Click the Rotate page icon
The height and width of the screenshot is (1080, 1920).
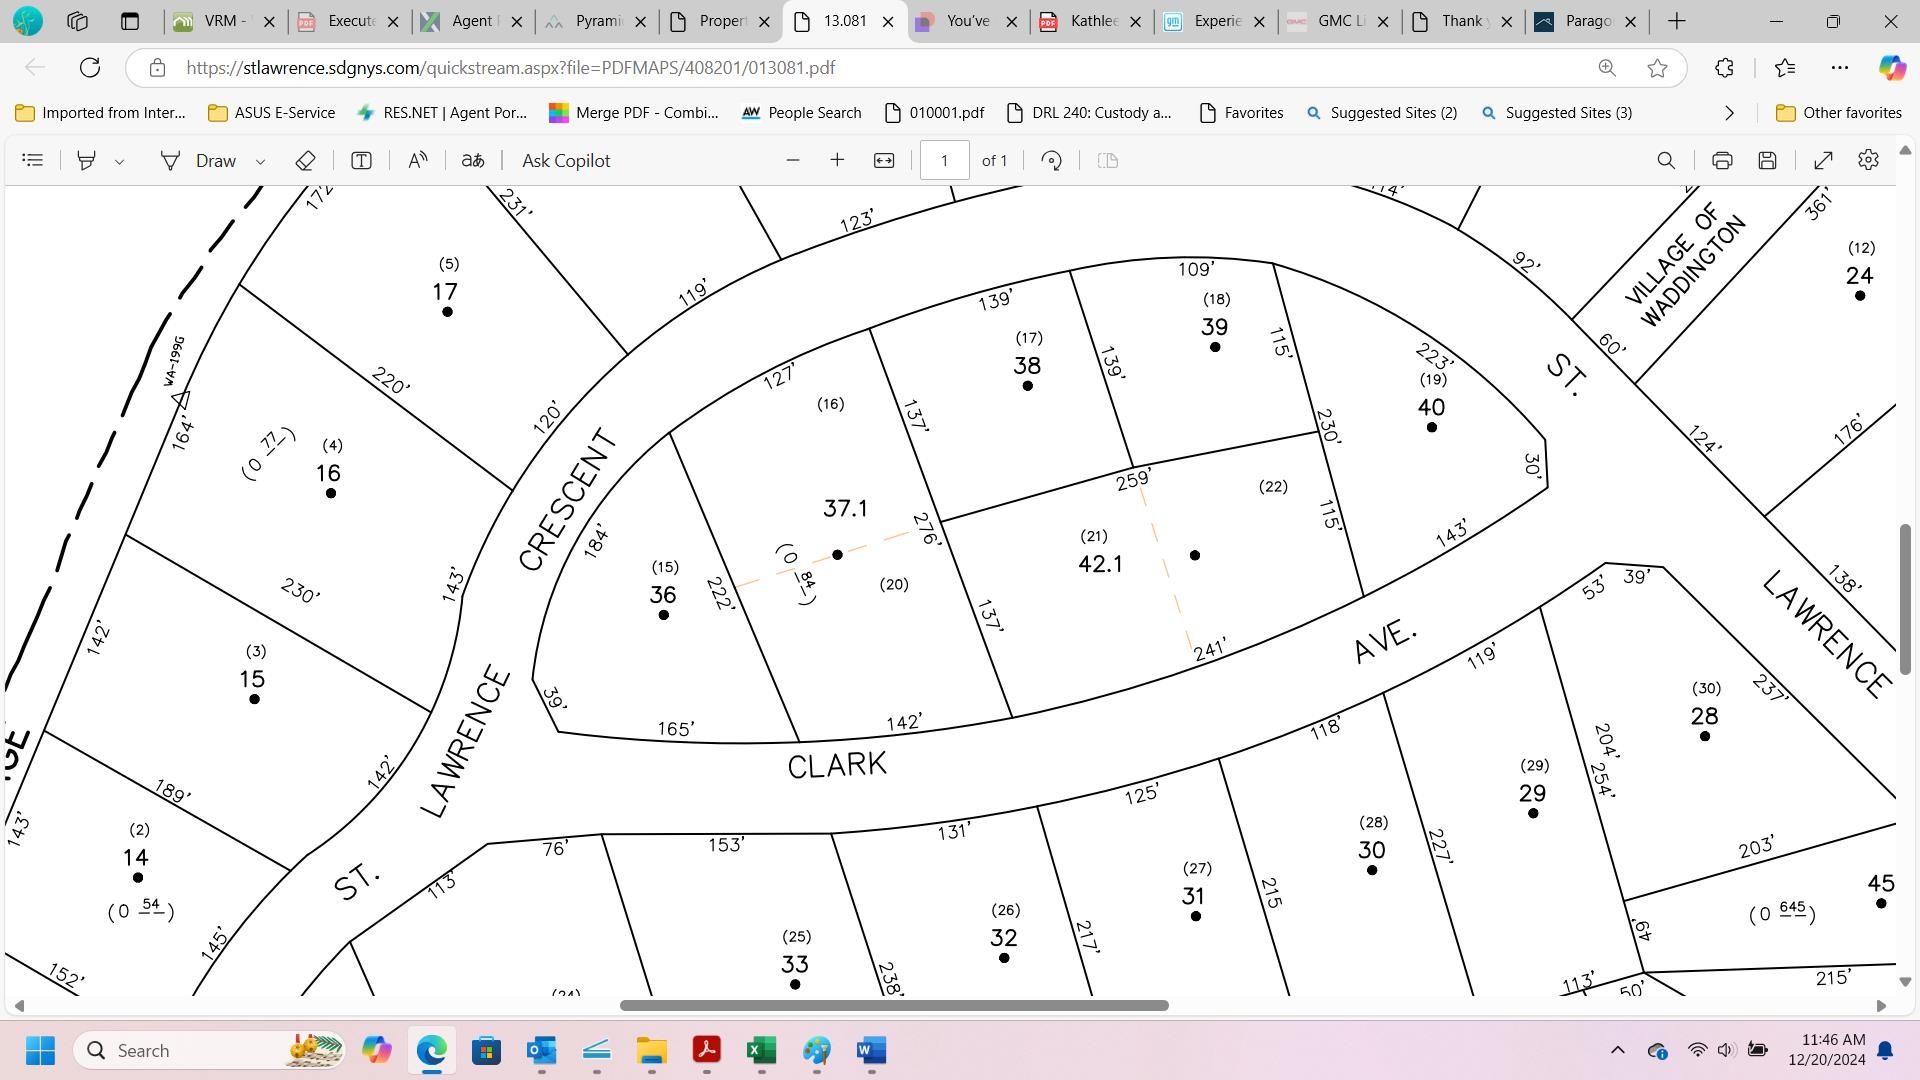pyautogui.click(x=1051, y=160)
